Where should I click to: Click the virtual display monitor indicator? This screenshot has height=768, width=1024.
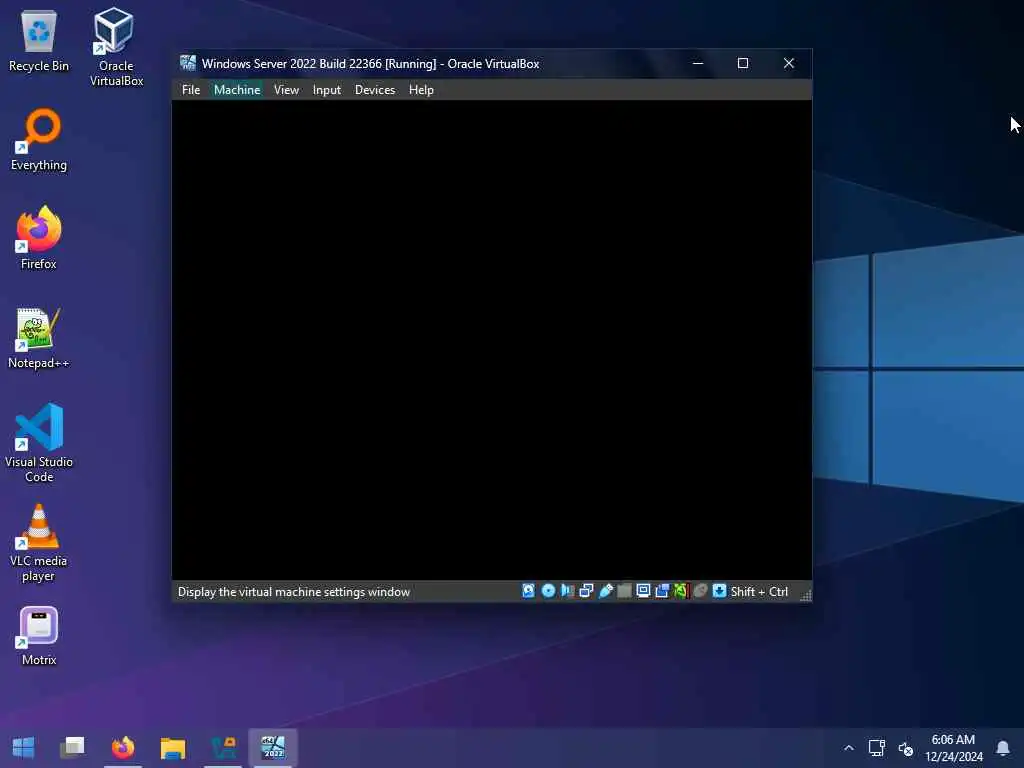coord(643,591)
